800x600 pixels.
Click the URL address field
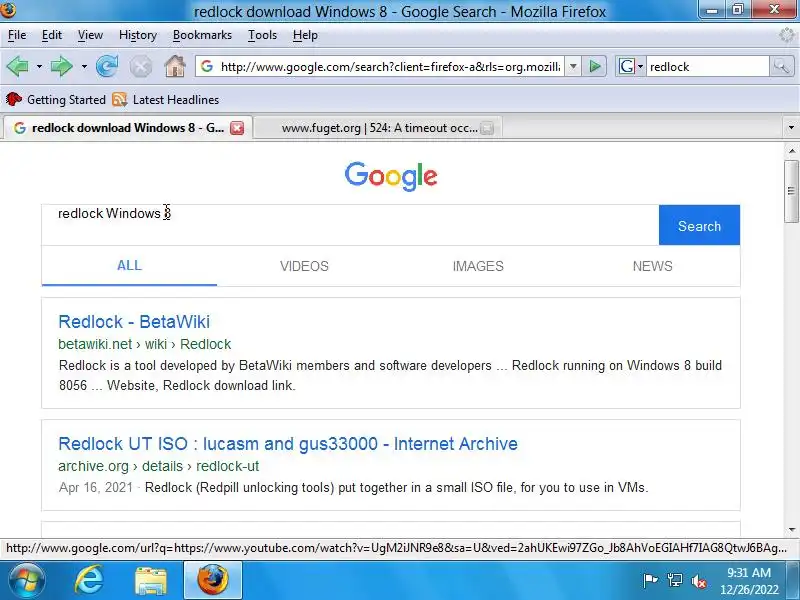click(390, 66)
